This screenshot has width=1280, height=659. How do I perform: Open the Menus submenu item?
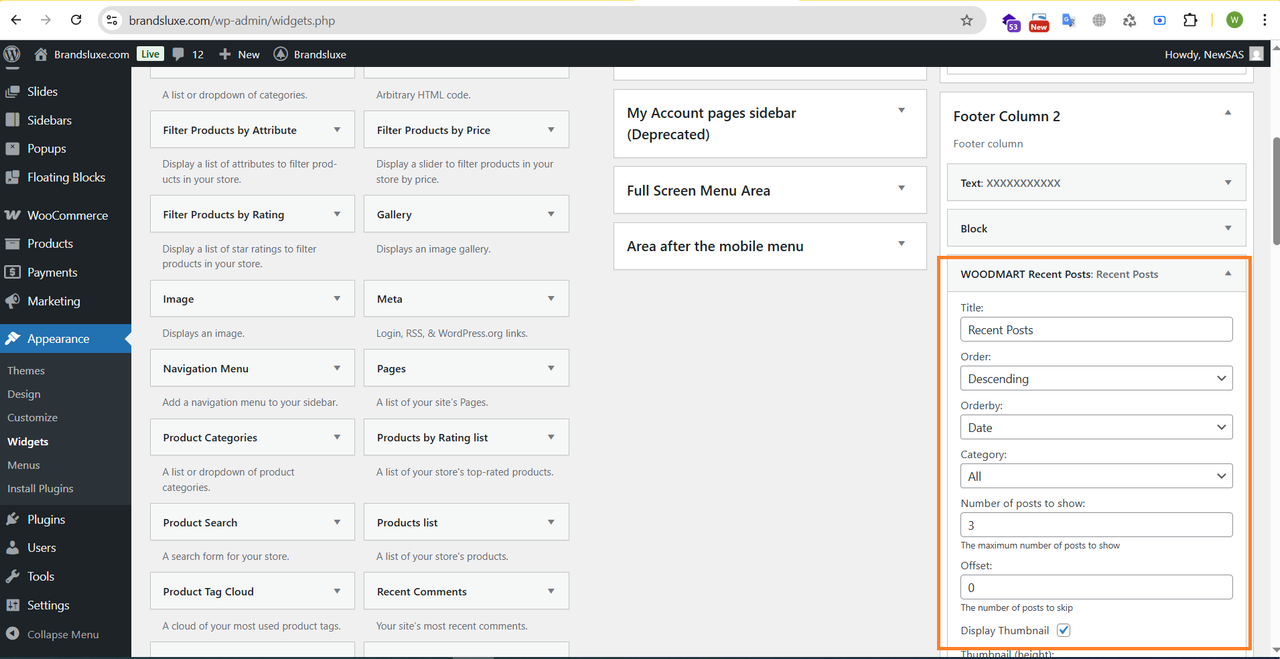click(x=24, y=465)
